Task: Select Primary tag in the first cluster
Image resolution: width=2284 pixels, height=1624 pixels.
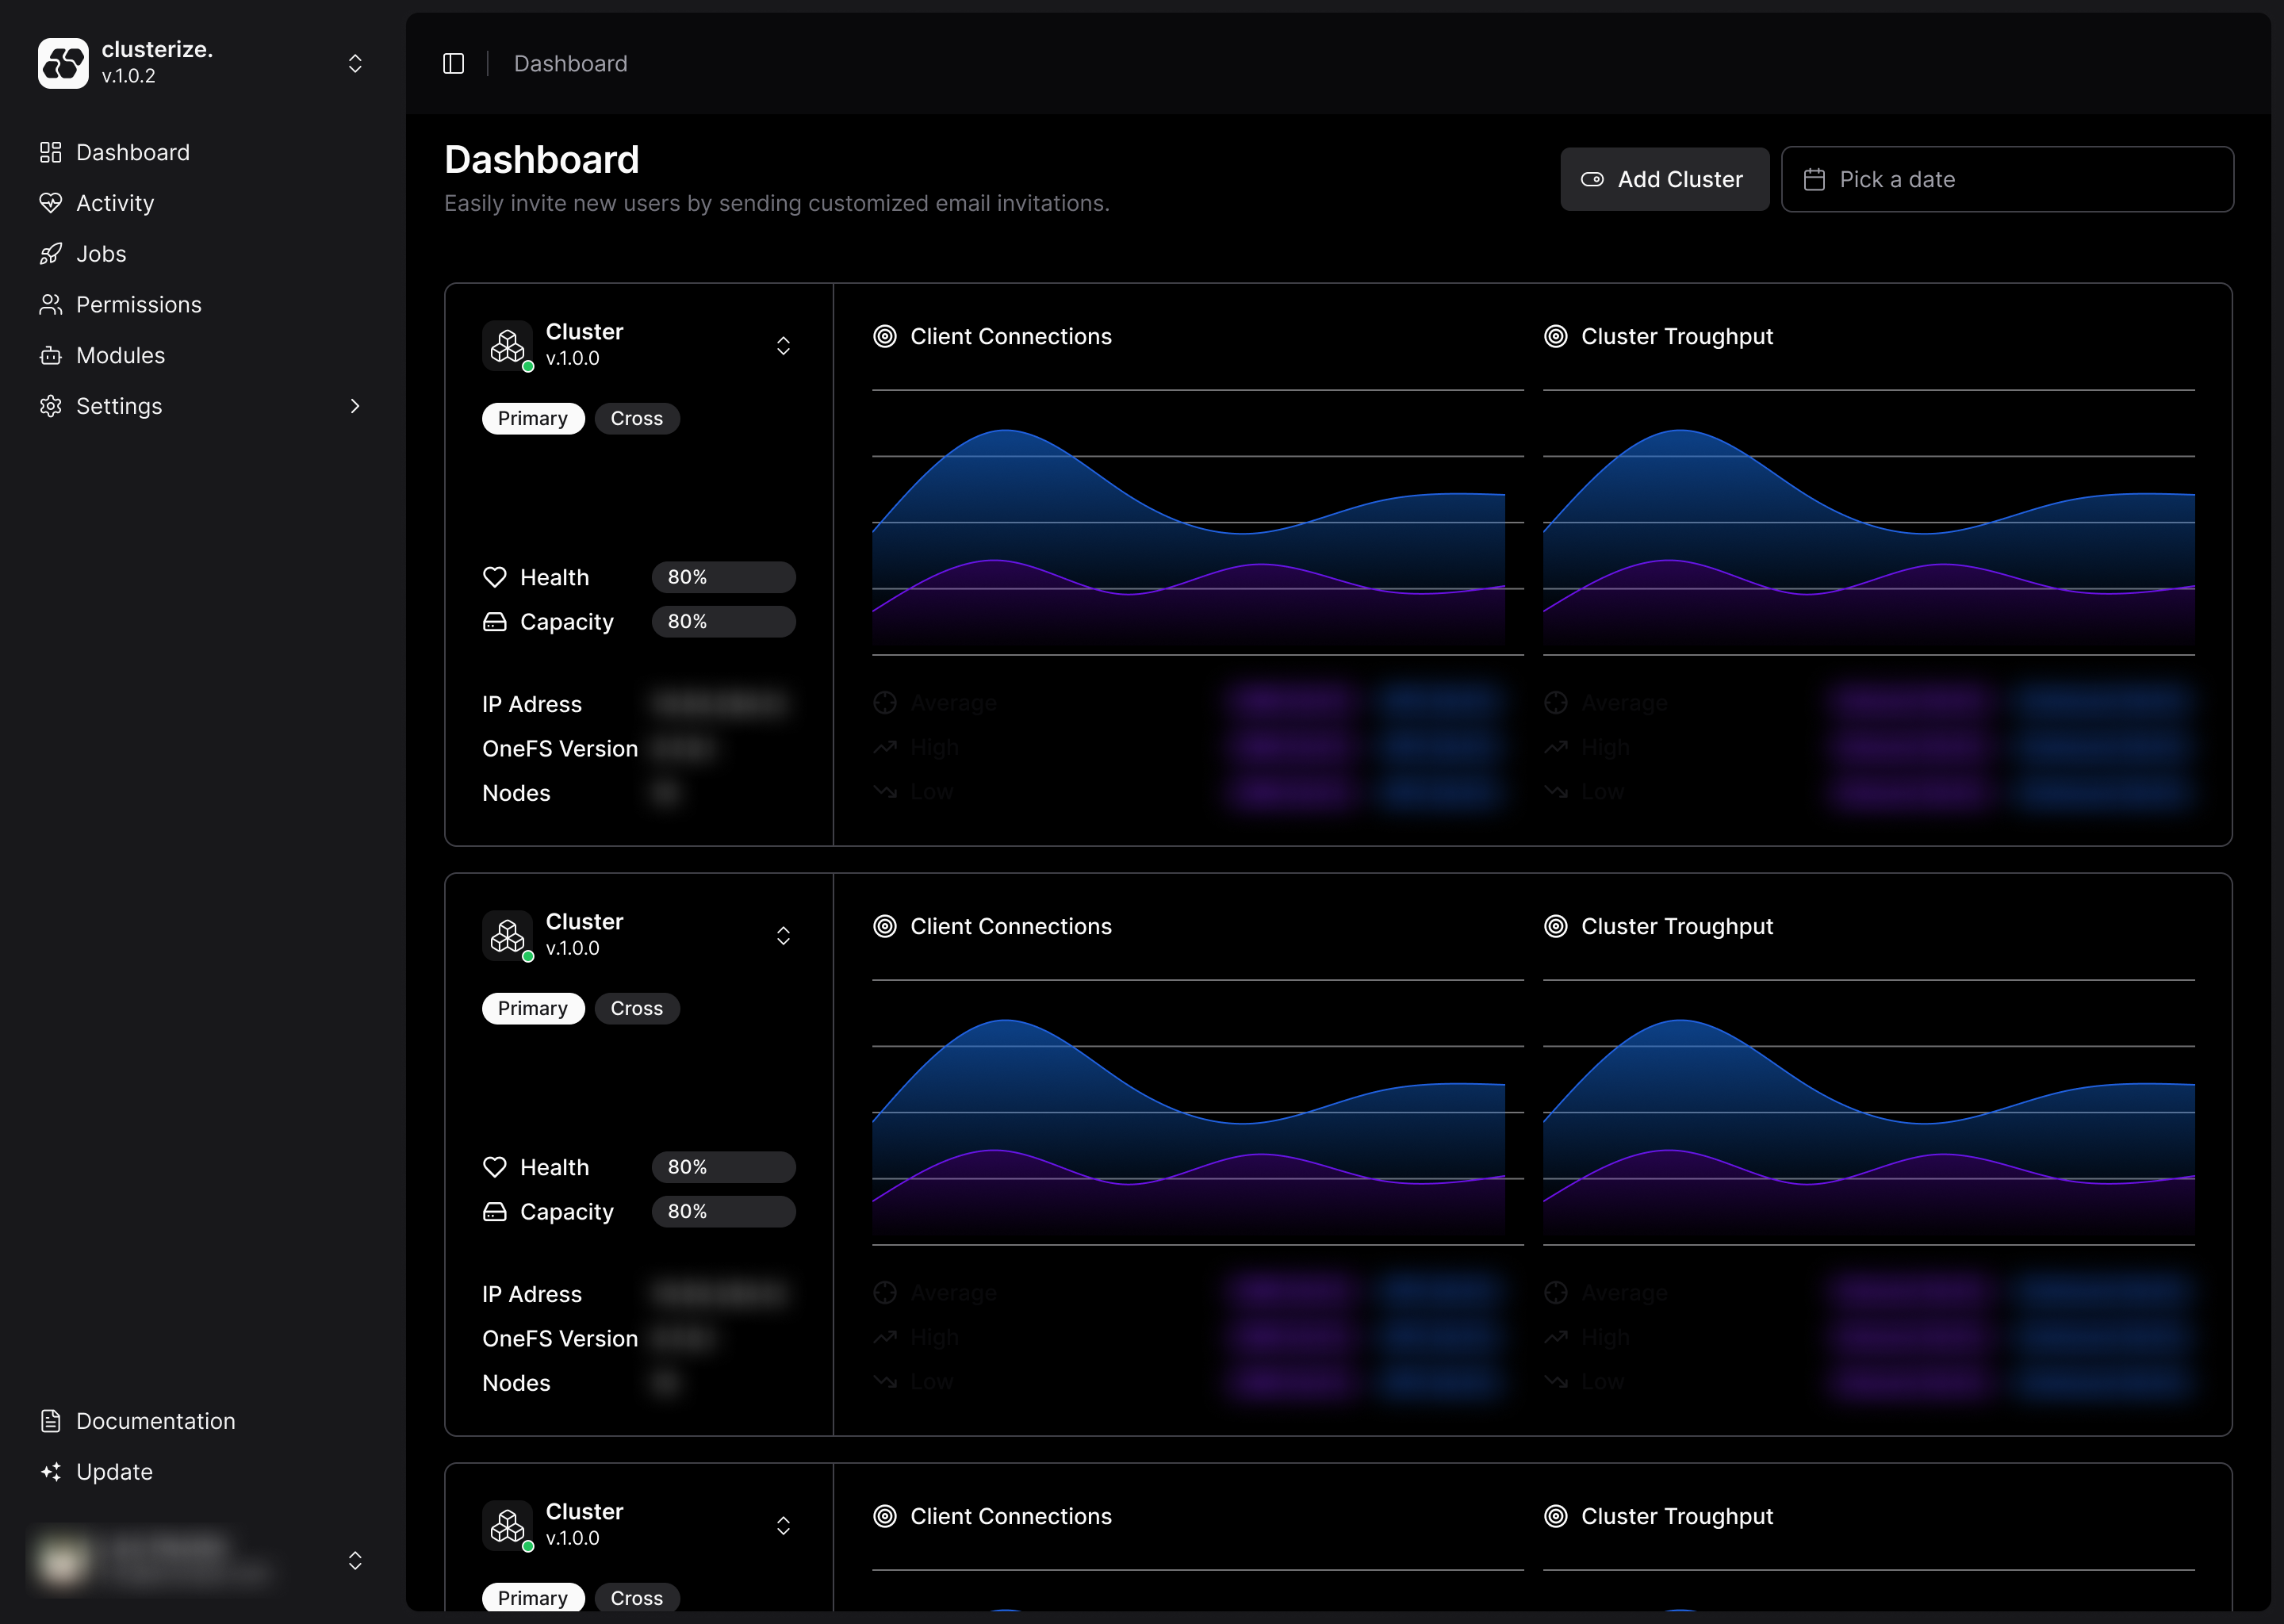Action: 533,418
